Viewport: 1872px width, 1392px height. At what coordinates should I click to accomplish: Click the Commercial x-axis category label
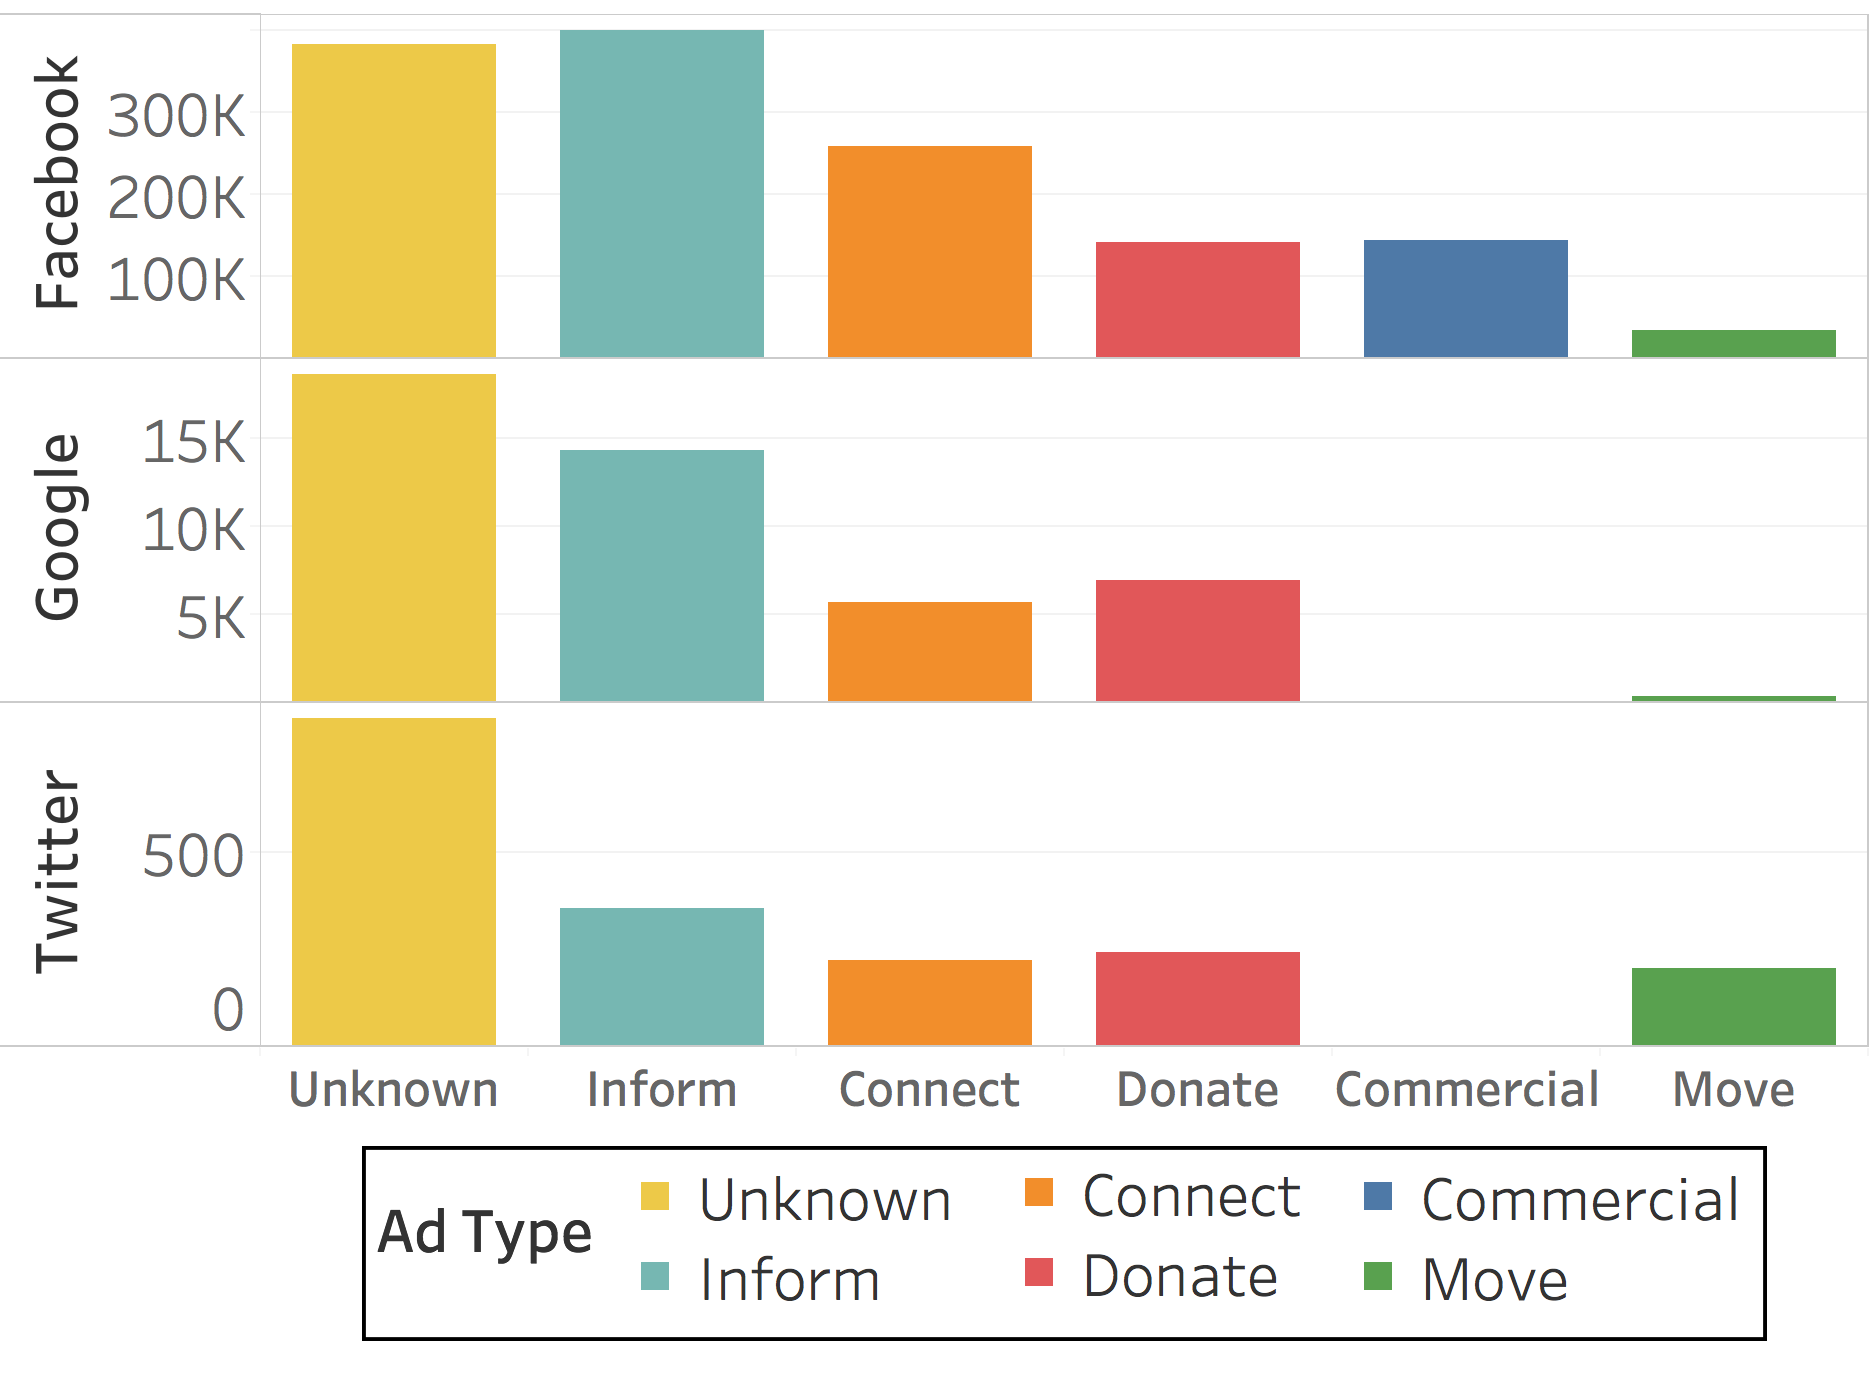(x=1467, y=1090)
